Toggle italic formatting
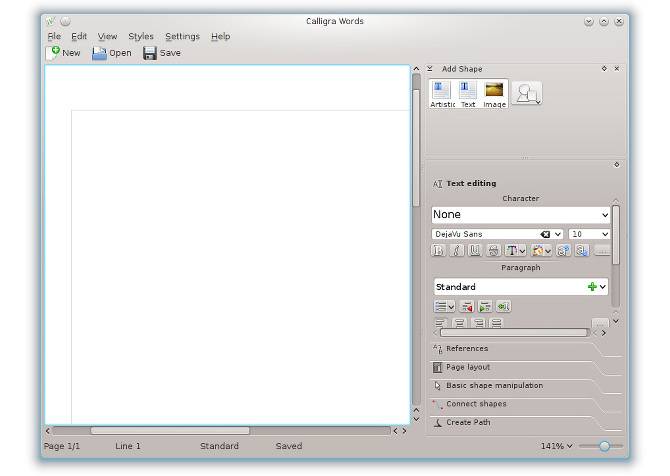The height and width of the screenshot is (476, 670). (x=457, y=250)
